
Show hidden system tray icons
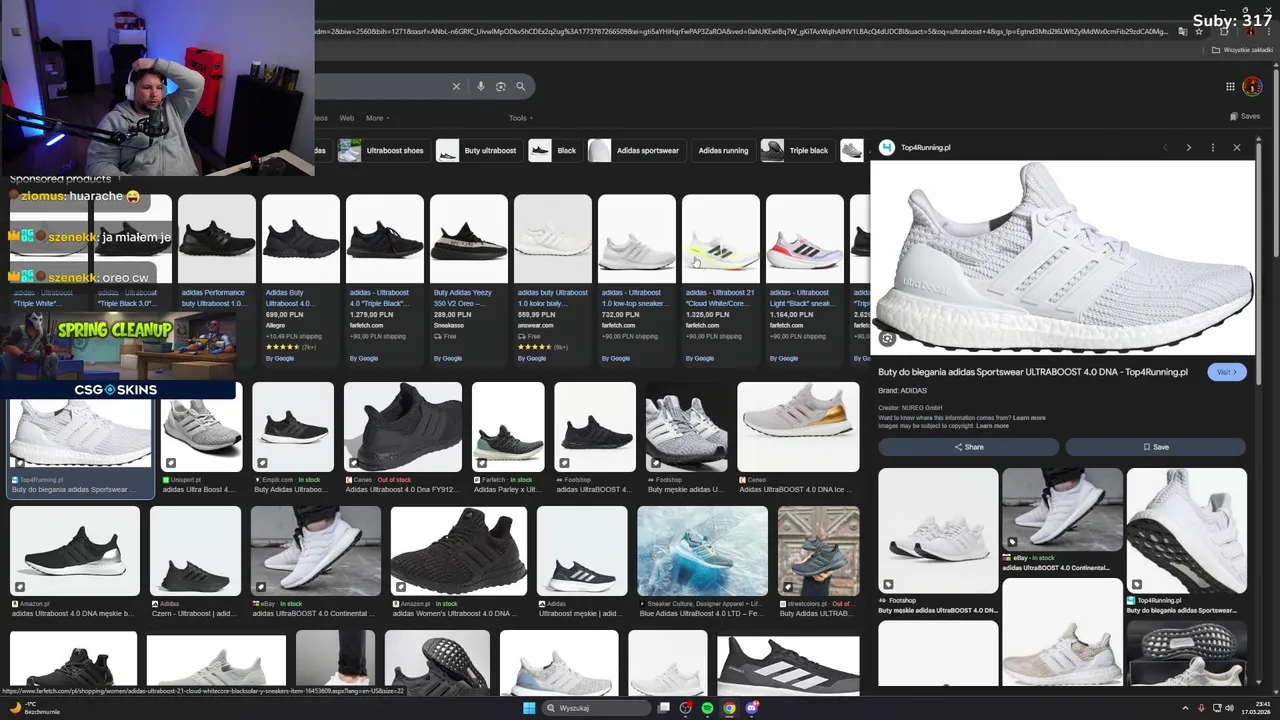click(1186, 708)
